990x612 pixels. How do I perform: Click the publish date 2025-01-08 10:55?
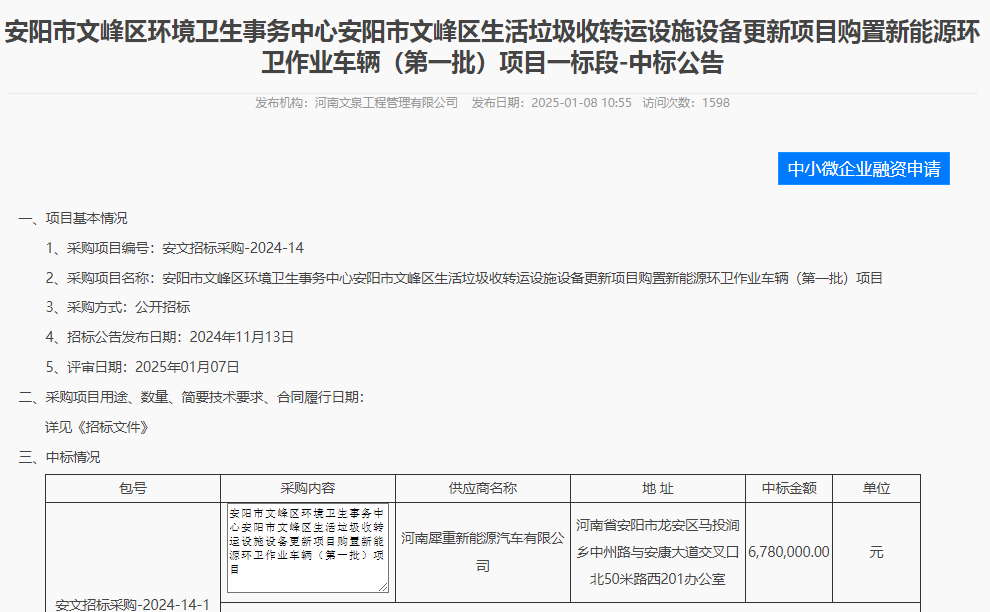[x=581, y=103]
